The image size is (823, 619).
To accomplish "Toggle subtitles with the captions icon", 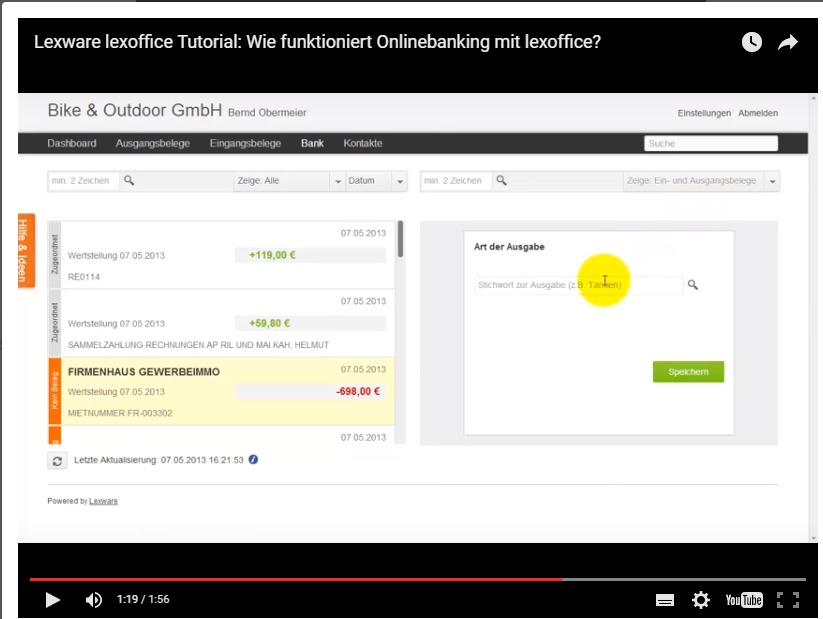I will (x=663, y=599).
